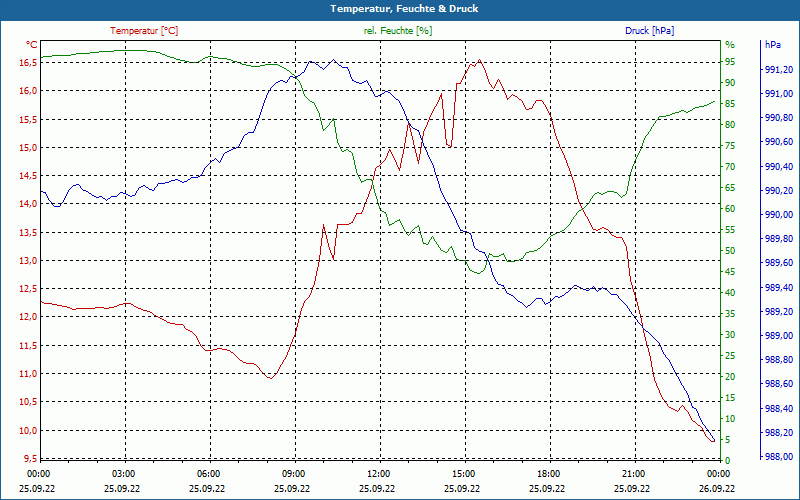Click the date label '26.09.22'
The width and height of the screenshot is (800, 500).
click(x=718, y=488)
